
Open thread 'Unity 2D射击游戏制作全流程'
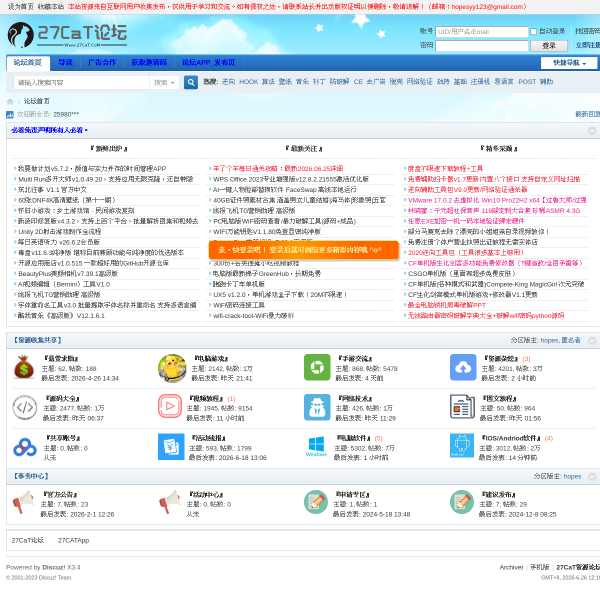tap(59, 232)
